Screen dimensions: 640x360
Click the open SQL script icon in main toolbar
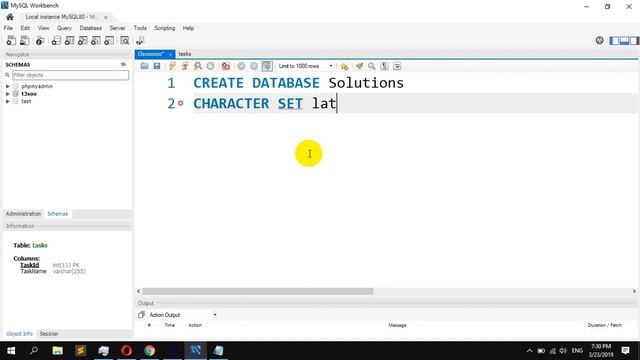(x=24, y=40)
